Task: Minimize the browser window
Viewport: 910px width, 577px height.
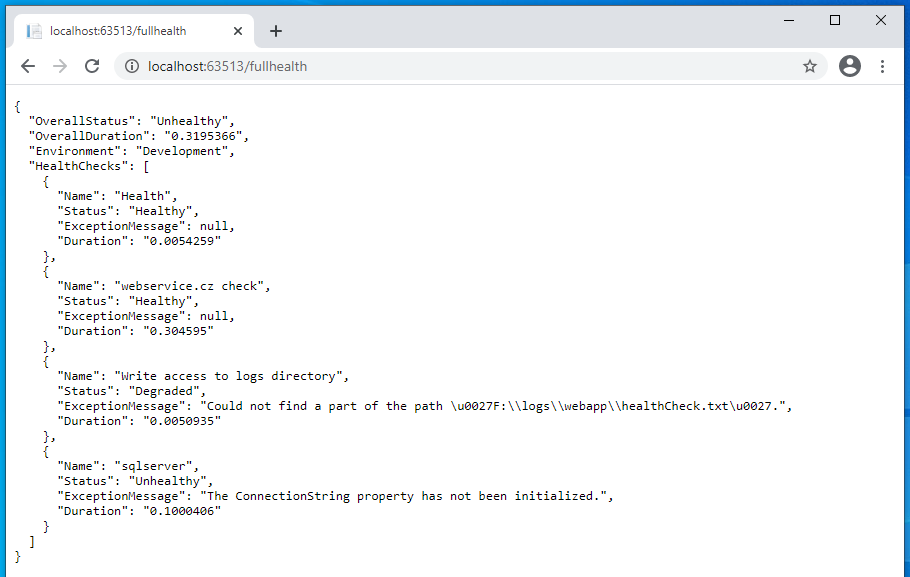Action: pos(789,20)
